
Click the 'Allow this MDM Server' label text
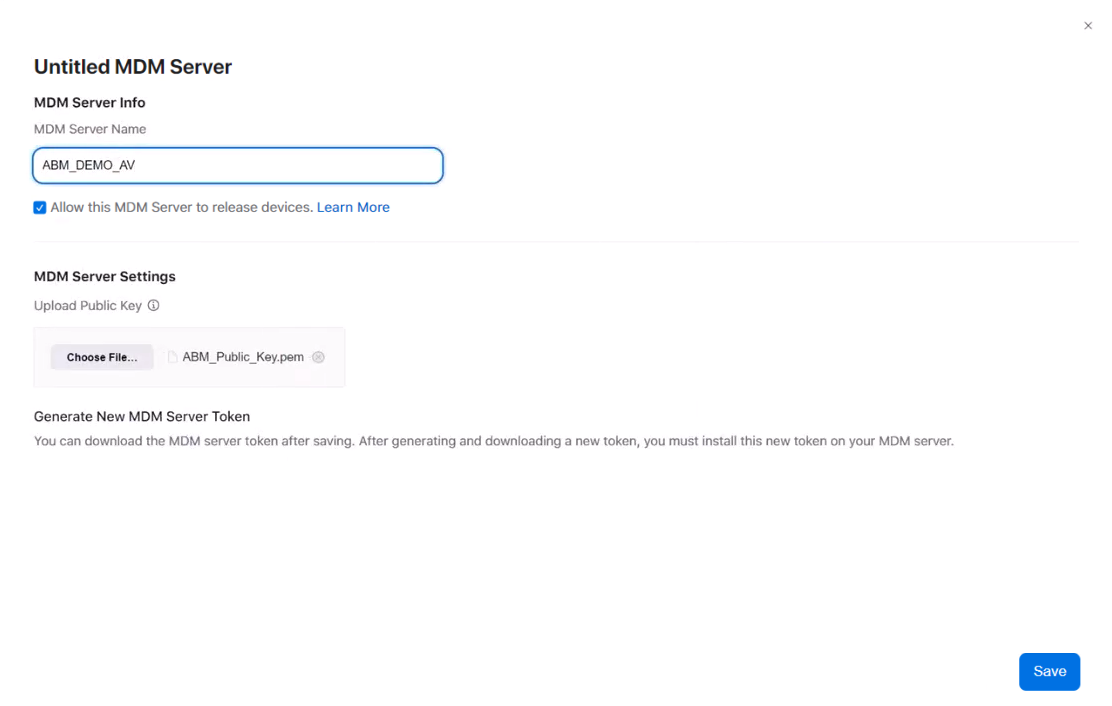181,207
